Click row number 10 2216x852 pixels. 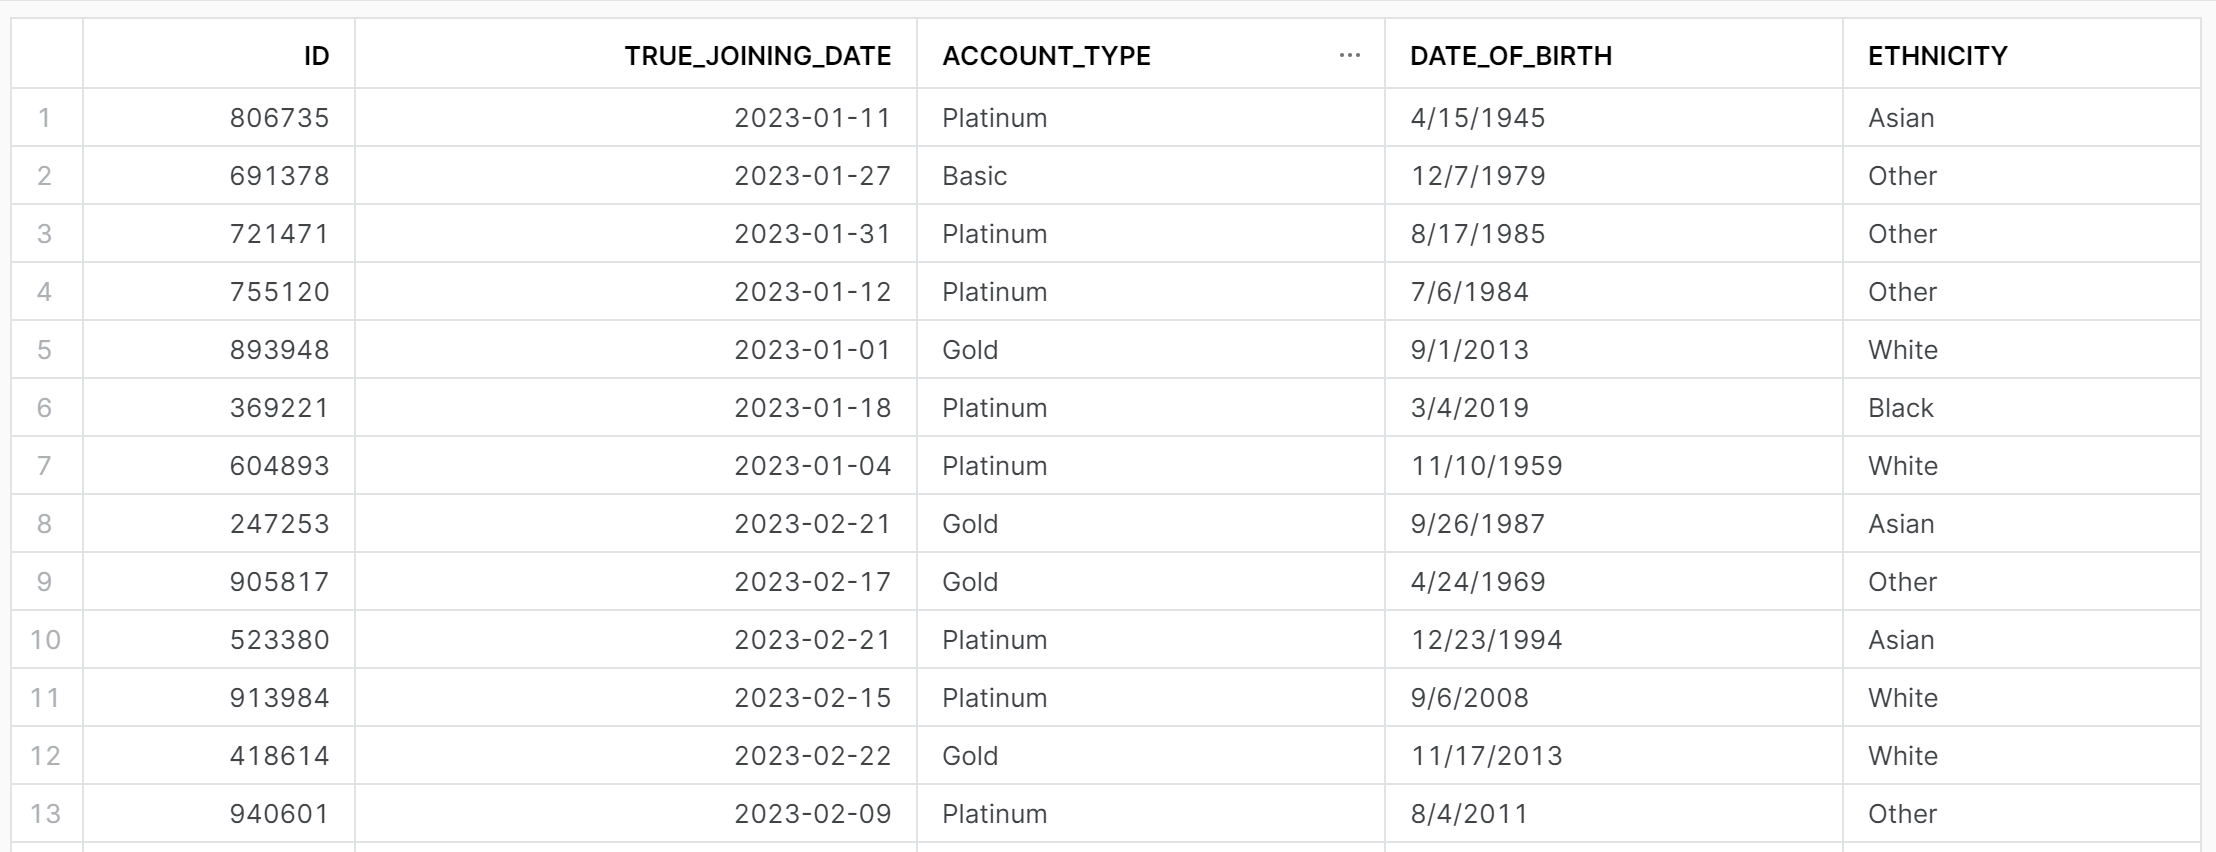45,640
